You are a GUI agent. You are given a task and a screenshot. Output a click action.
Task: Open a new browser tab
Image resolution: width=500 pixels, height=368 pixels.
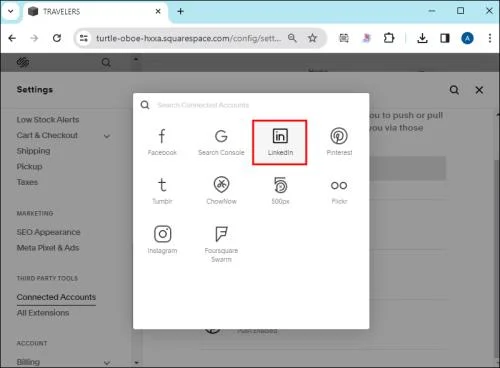coord(180,12)
